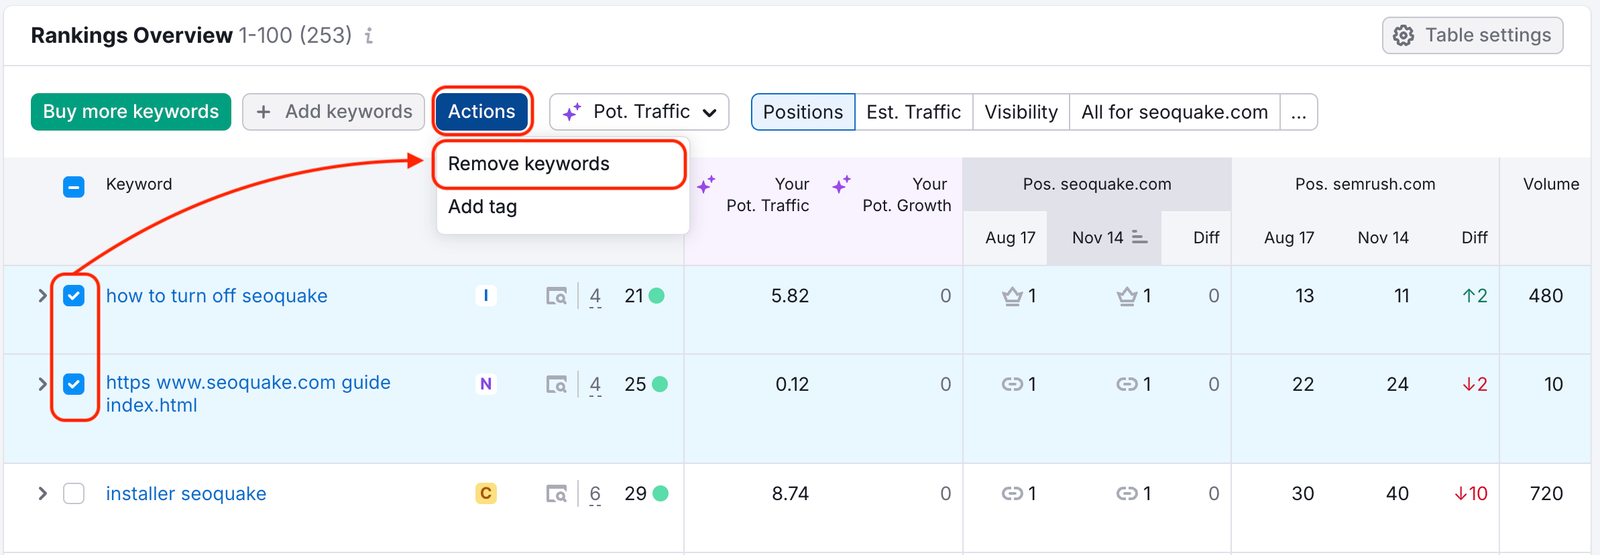The image size is (1600, 555).
Task: Click the N intent badge
Action: [x=486, y=384]
